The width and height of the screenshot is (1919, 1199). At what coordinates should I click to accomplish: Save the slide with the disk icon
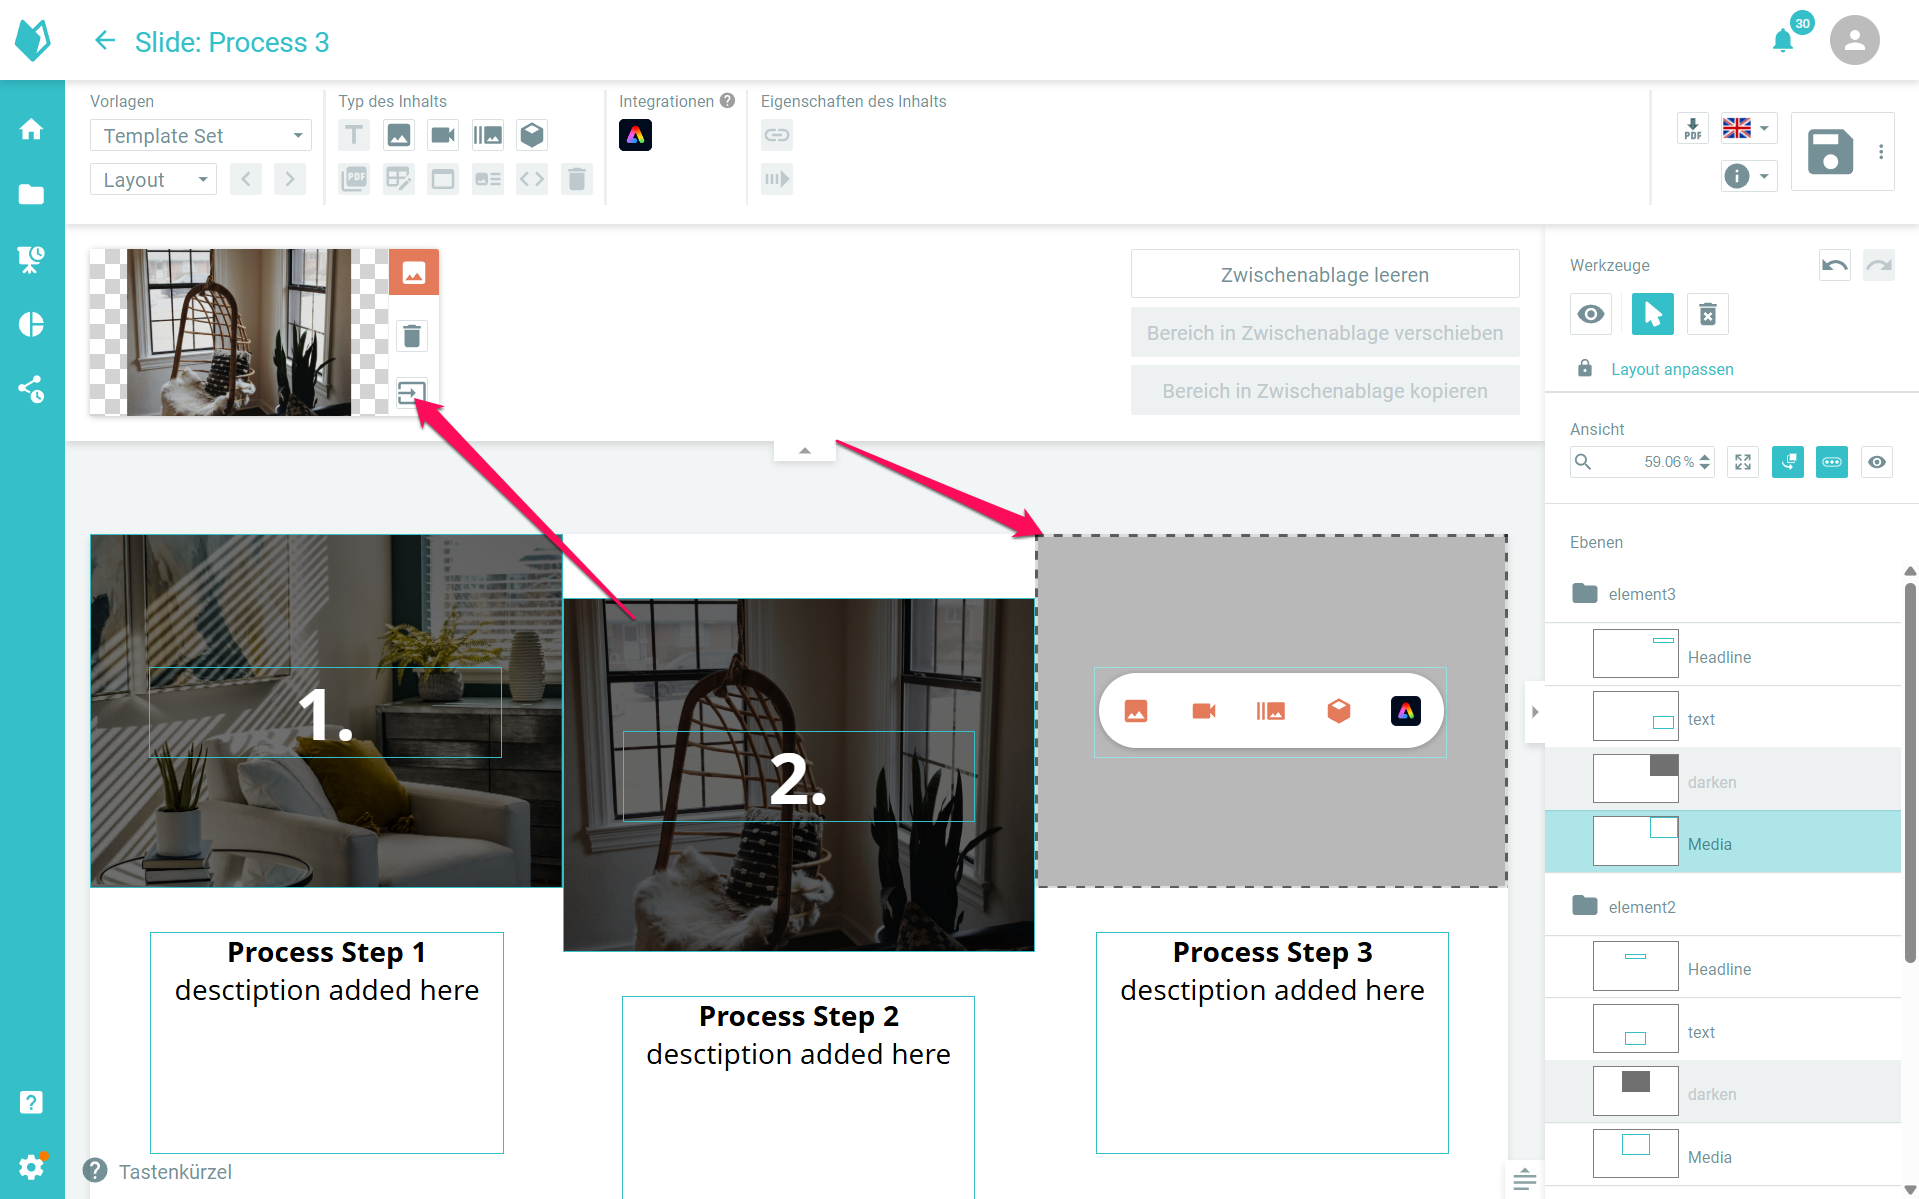click(1830, 152)
